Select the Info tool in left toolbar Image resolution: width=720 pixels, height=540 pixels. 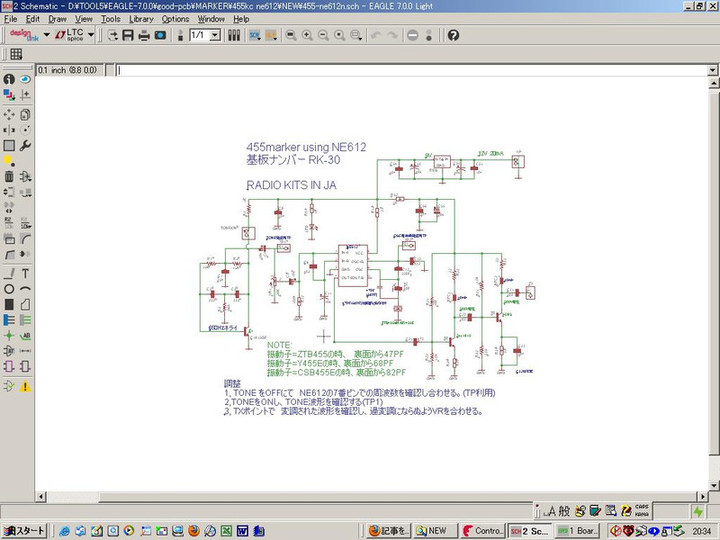coord(9,79)
